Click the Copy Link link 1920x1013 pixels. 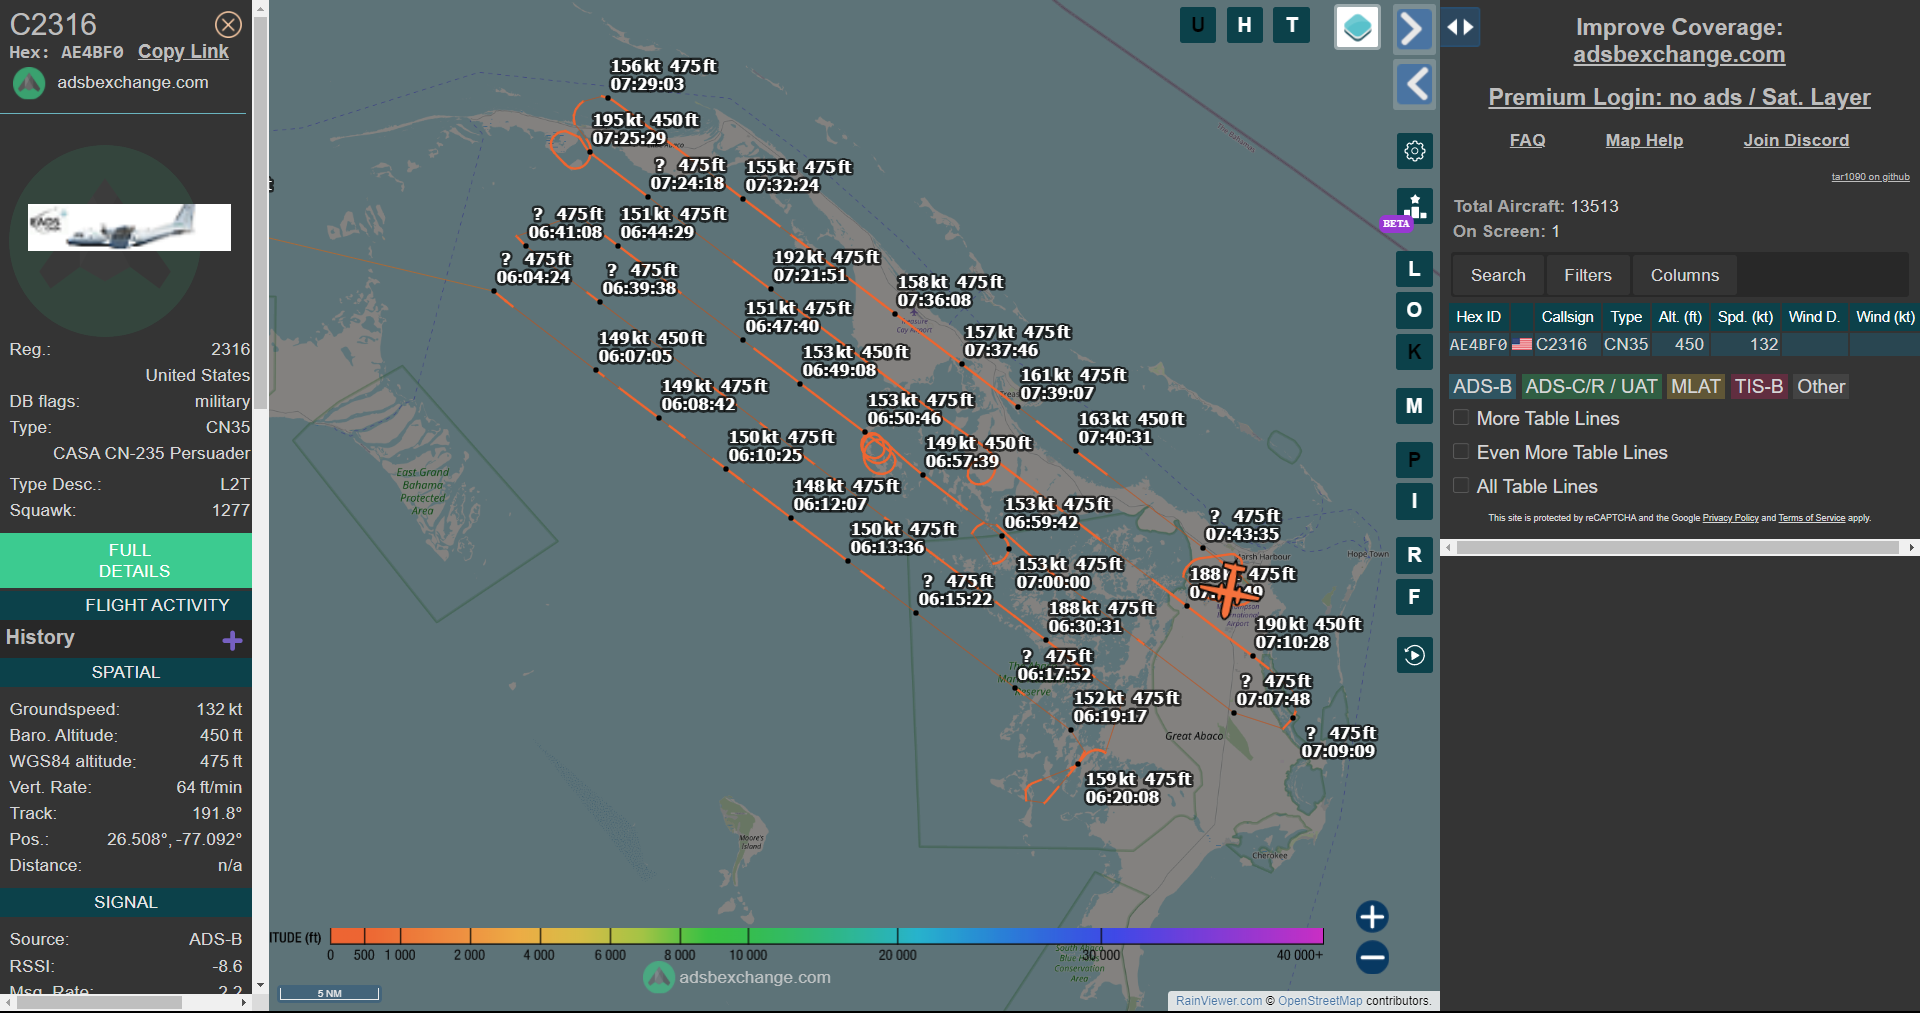[x=183, y=52]
